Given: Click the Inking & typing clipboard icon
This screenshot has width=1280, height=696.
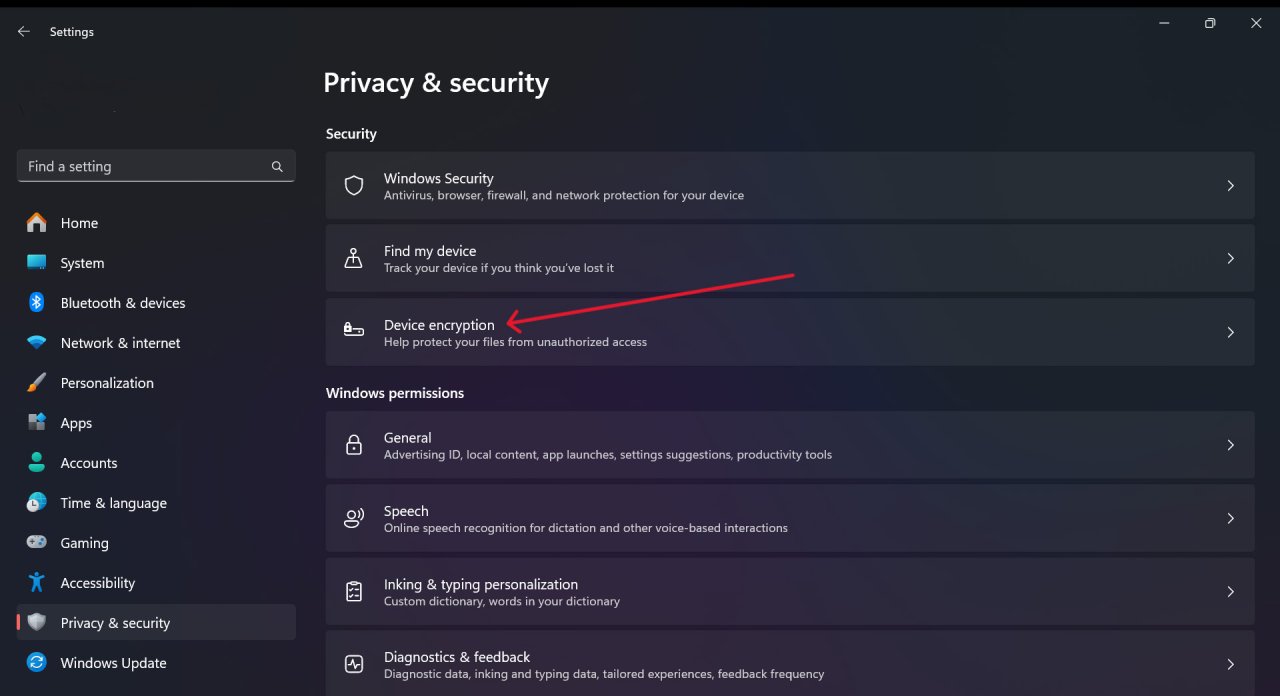Looking at the screenshot, I should pyautogui.click(x=353, y=592).
